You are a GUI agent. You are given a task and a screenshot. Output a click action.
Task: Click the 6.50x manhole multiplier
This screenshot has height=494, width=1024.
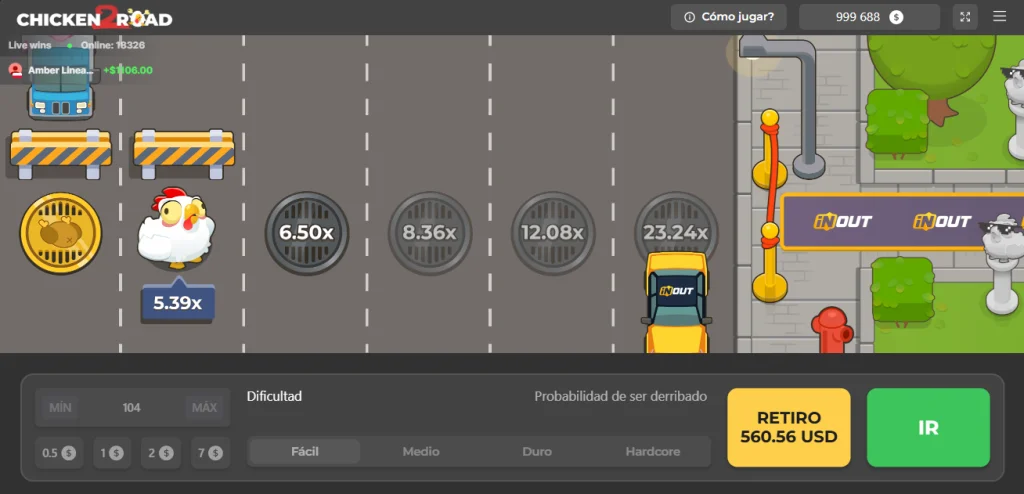[x=306, y=233]
